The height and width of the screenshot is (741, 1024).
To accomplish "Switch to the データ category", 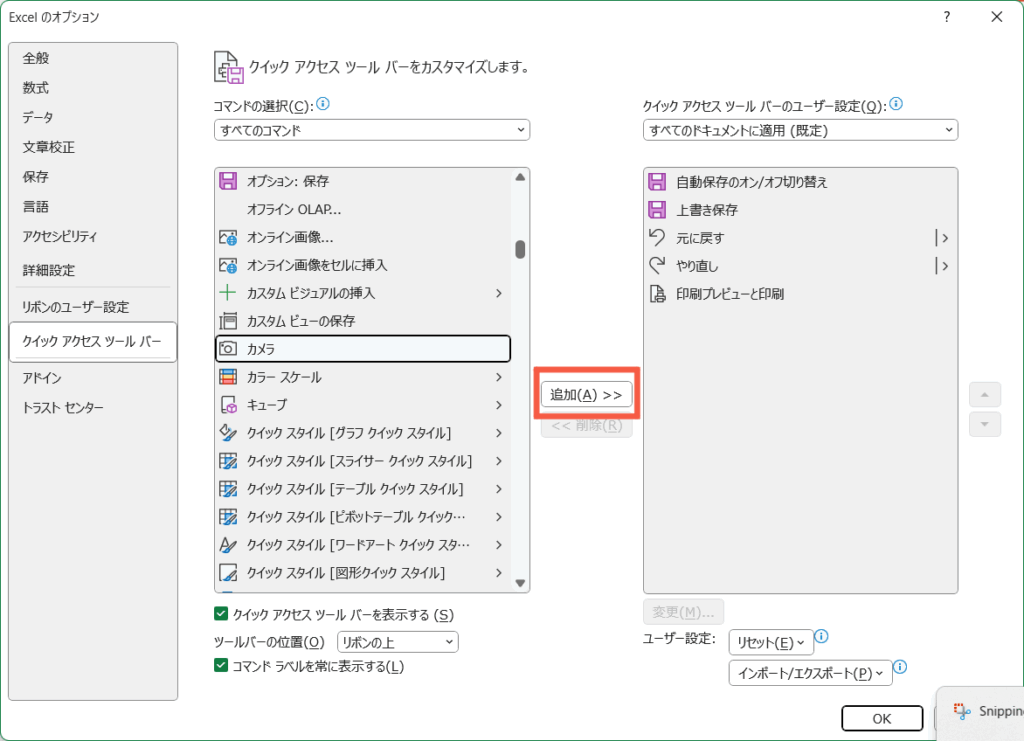I will [x=38, y=118].
